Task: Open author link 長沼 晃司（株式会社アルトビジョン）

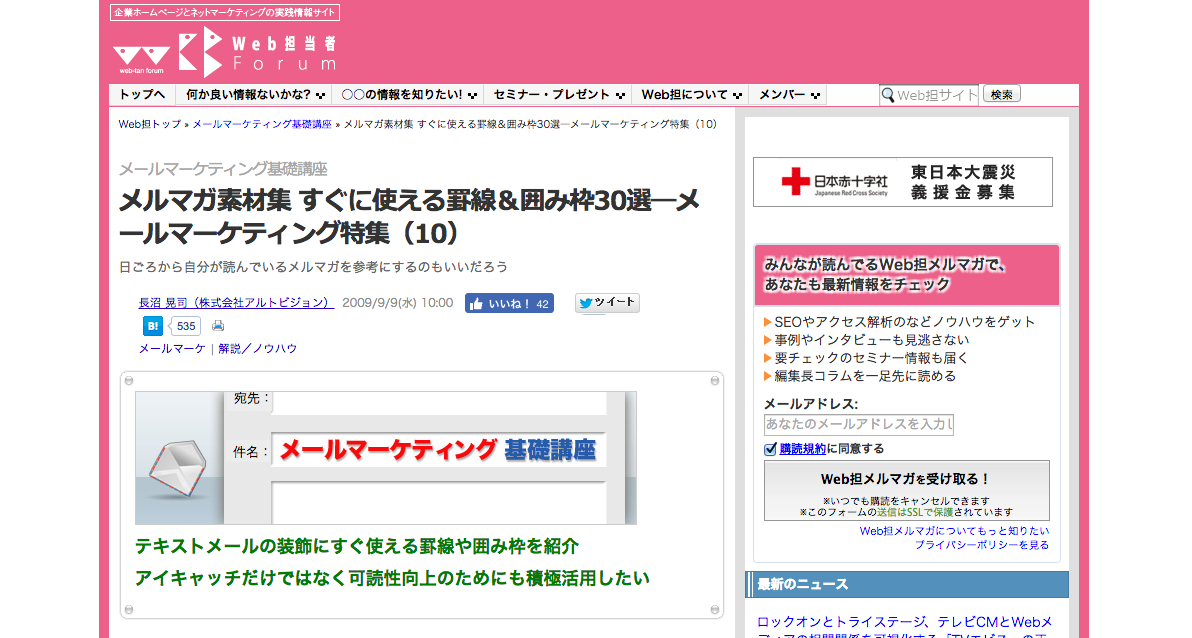Action: click(x=236, y=303)
